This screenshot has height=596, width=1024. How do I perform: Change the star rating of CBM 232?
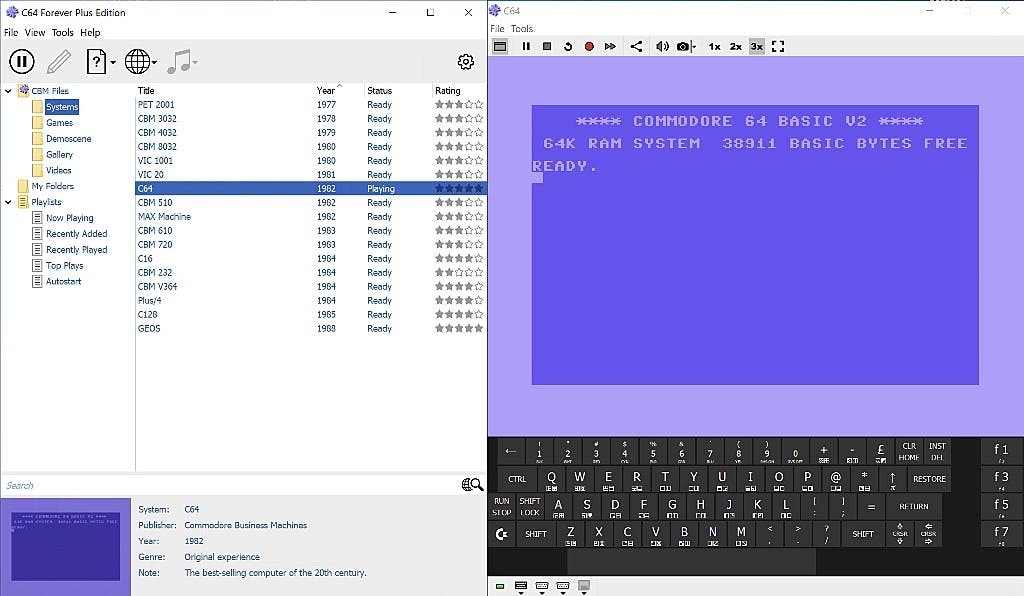click(x=459, y=272)
